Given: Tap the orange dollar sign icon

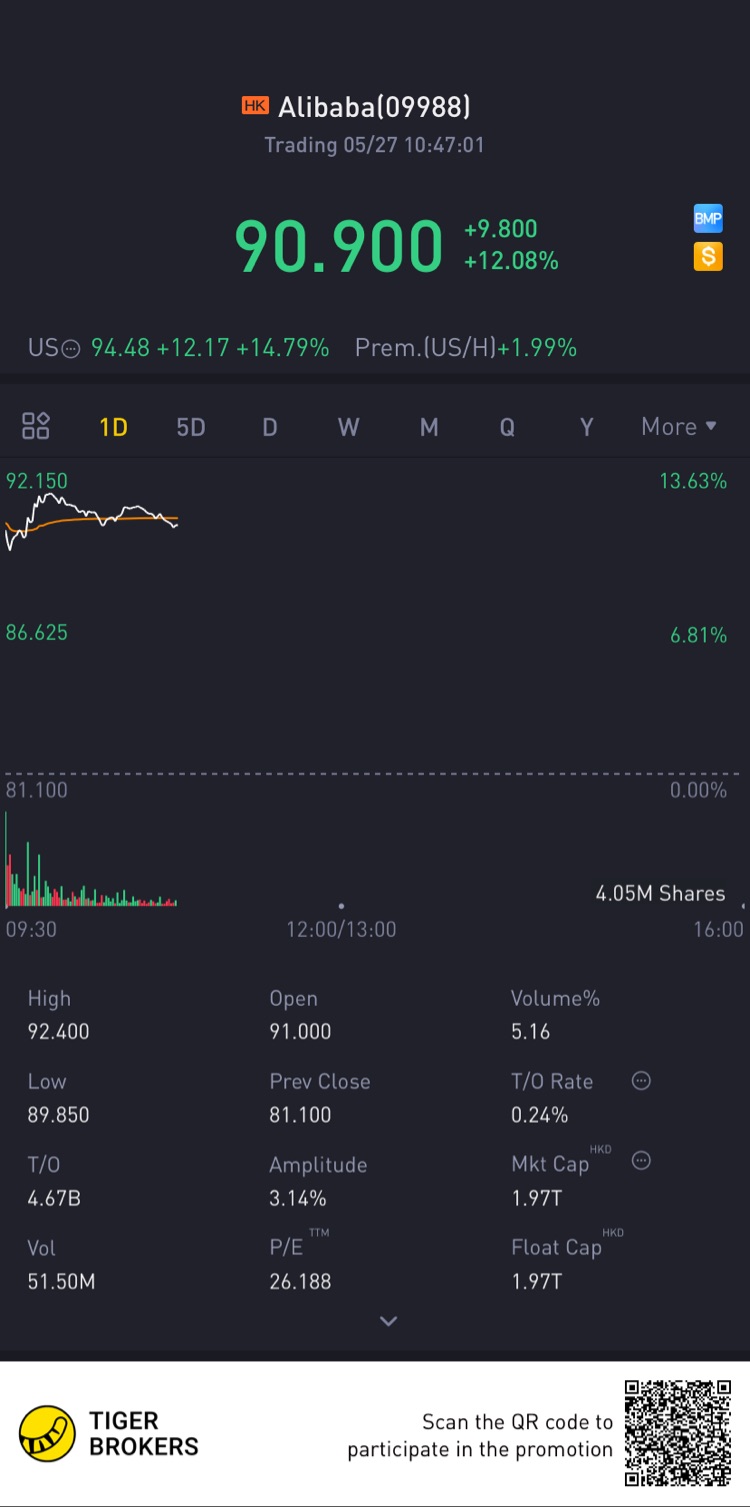Looking at the screenshot, I should click(708, 256).
